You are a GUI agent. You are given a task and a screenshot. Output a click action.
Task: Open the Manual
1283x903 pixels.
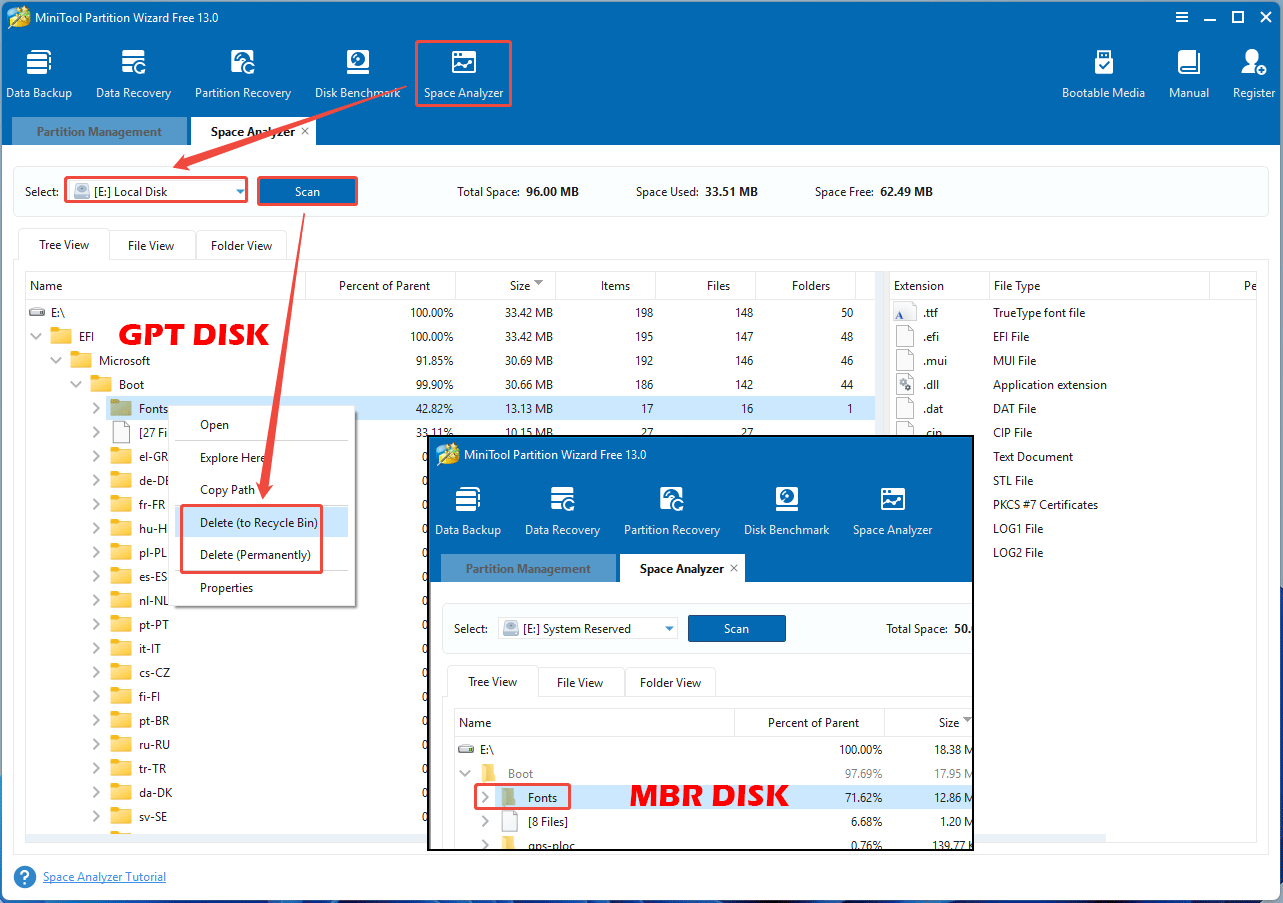click(1188, 71)
